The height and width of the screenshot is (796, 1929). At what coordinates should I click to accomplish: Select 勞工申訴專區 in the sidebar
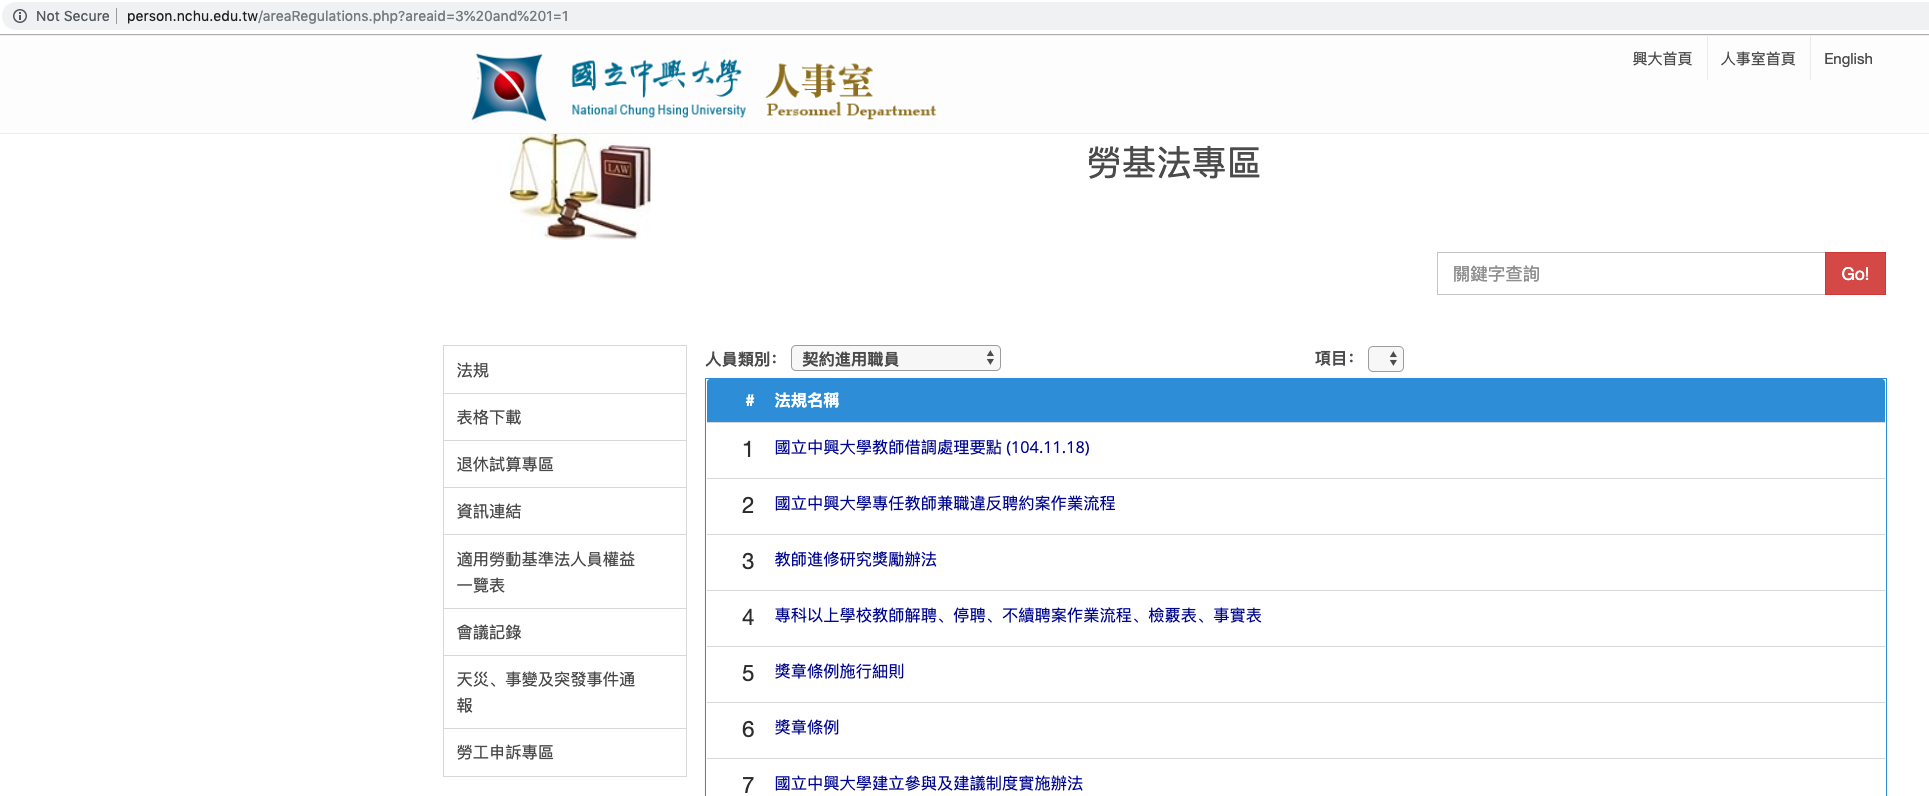coord(565,752)
